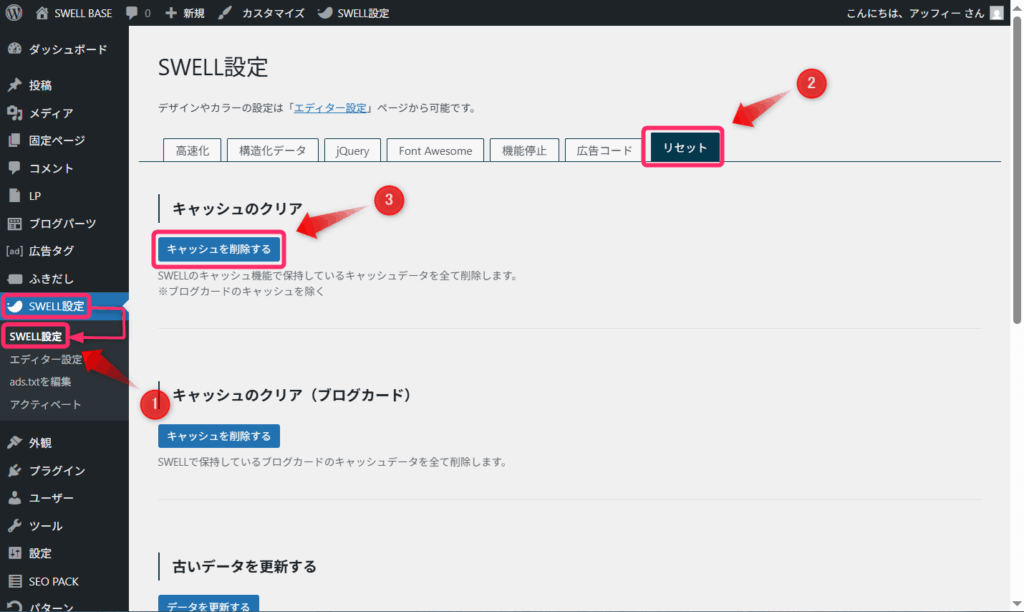Click the page scrollbar thumb
1024x612 pixels.
(x=1017, y=170)
